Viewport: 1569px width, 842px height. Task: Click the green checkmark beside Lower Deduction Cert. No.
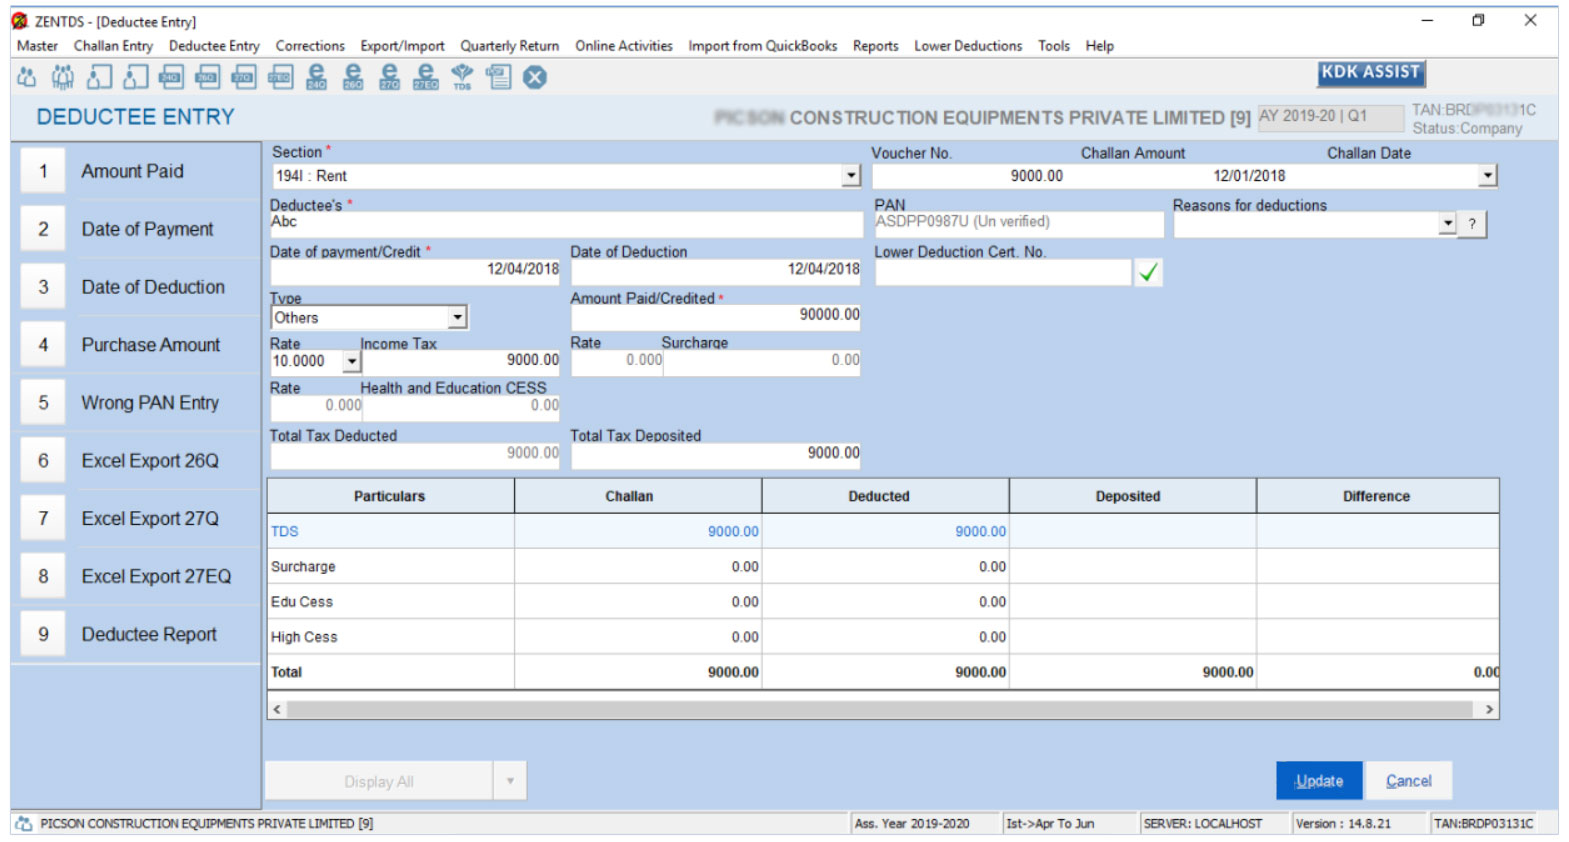click(x=1148, y=272)
